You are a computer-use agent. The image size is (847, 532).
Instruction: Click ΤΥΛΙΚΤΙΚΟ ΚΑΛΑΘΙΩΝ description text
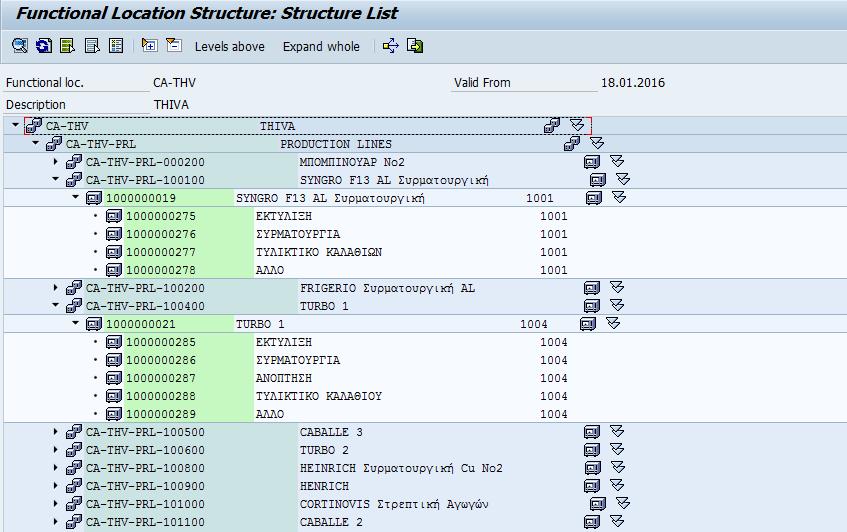319,252
